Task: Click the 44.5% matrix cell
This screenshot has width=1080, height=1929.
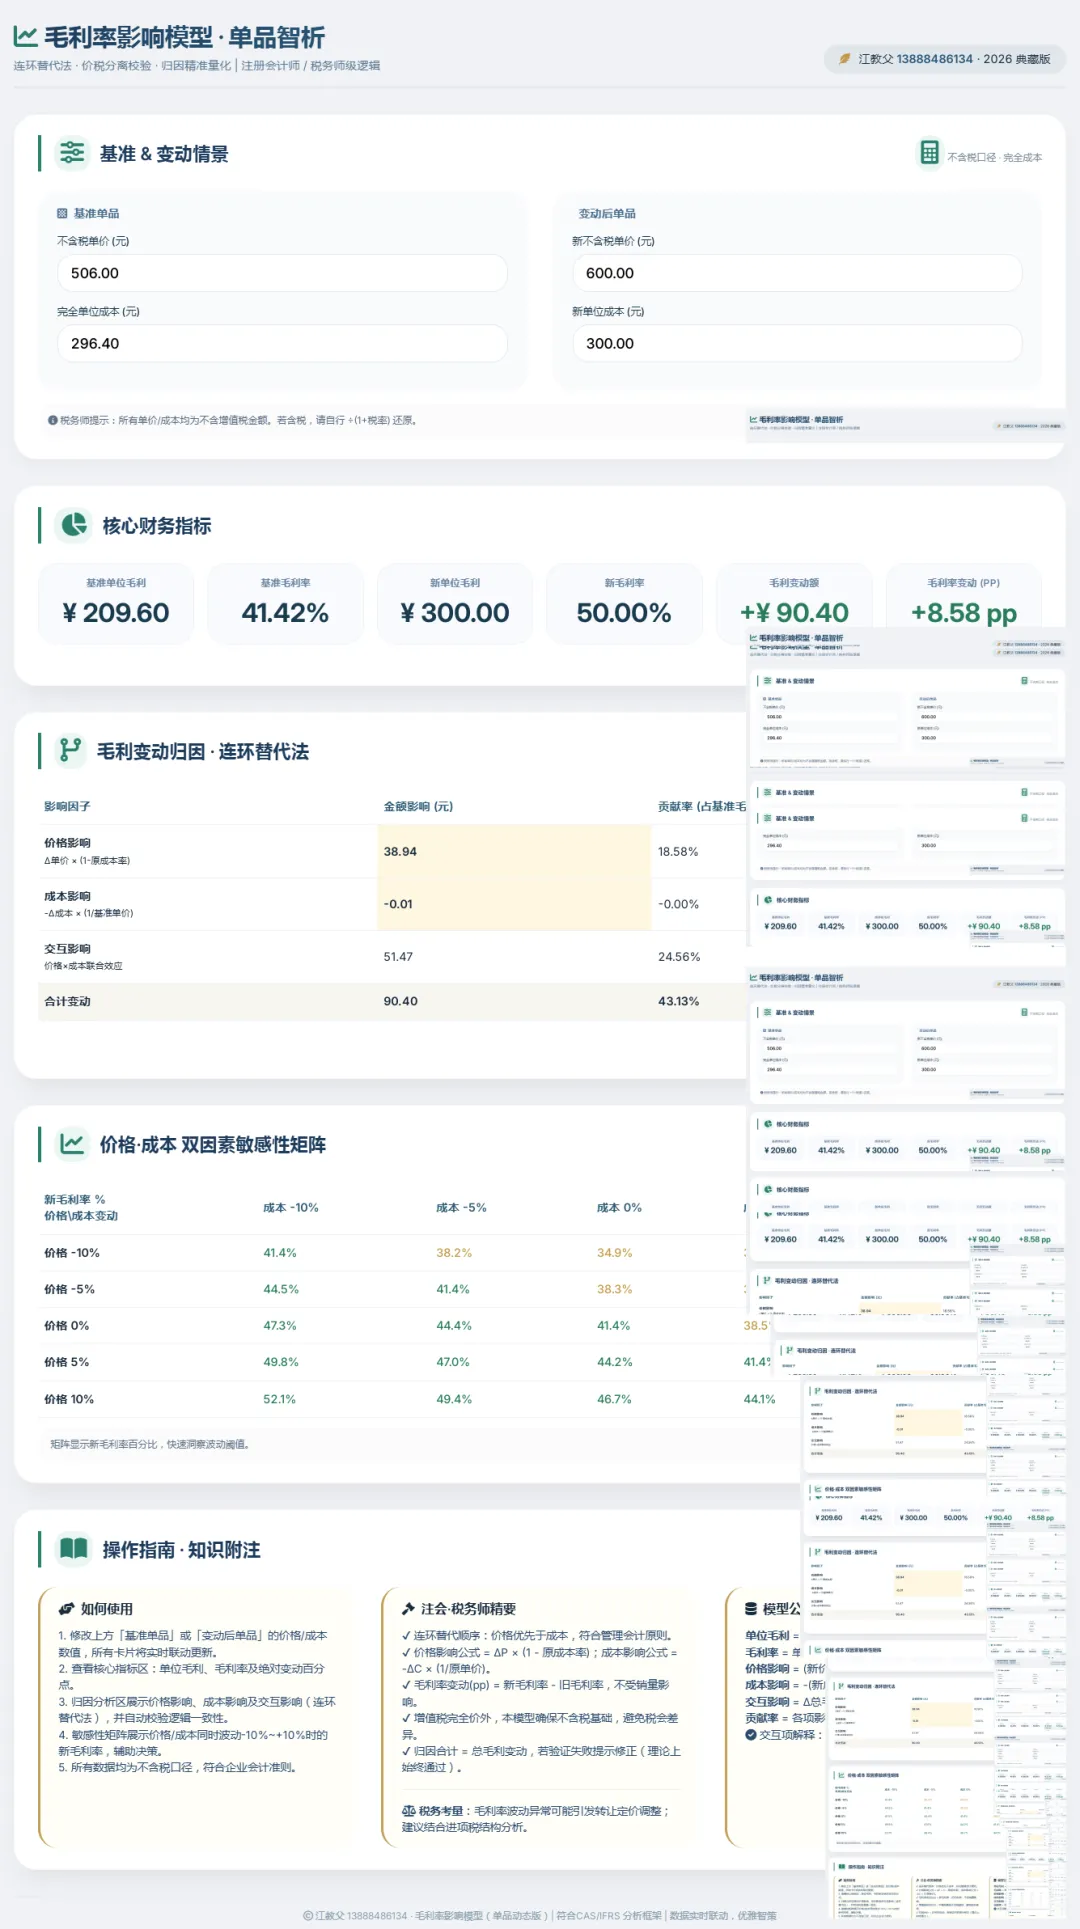Action: (281, 1289)
